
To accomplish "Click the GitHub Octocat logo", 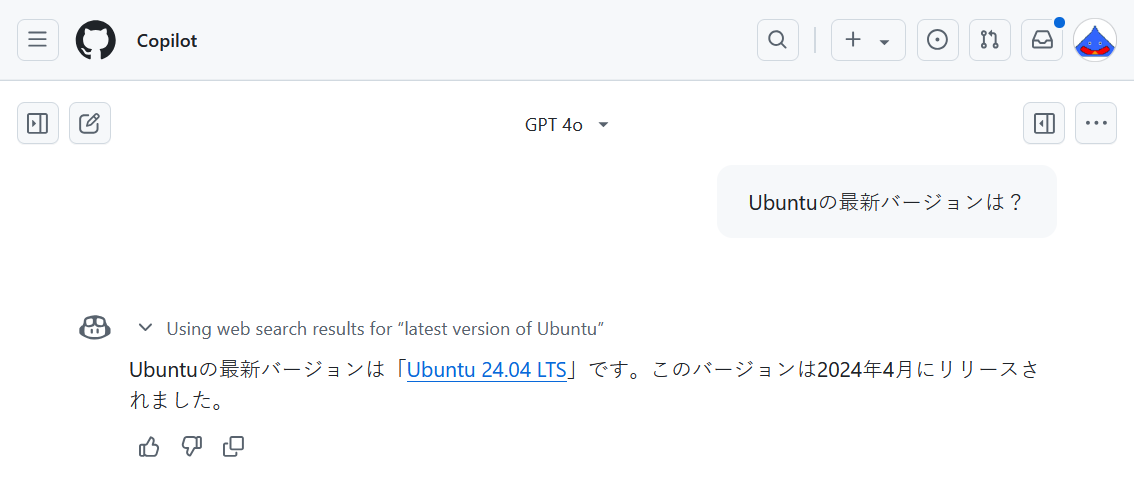I will click(x=95, y=40).
